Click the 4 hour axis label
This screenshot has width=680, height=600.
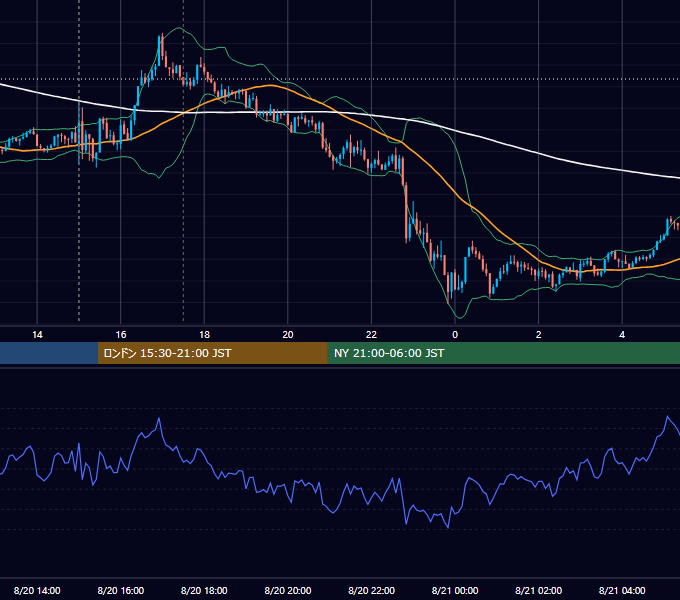coord(622,335)
